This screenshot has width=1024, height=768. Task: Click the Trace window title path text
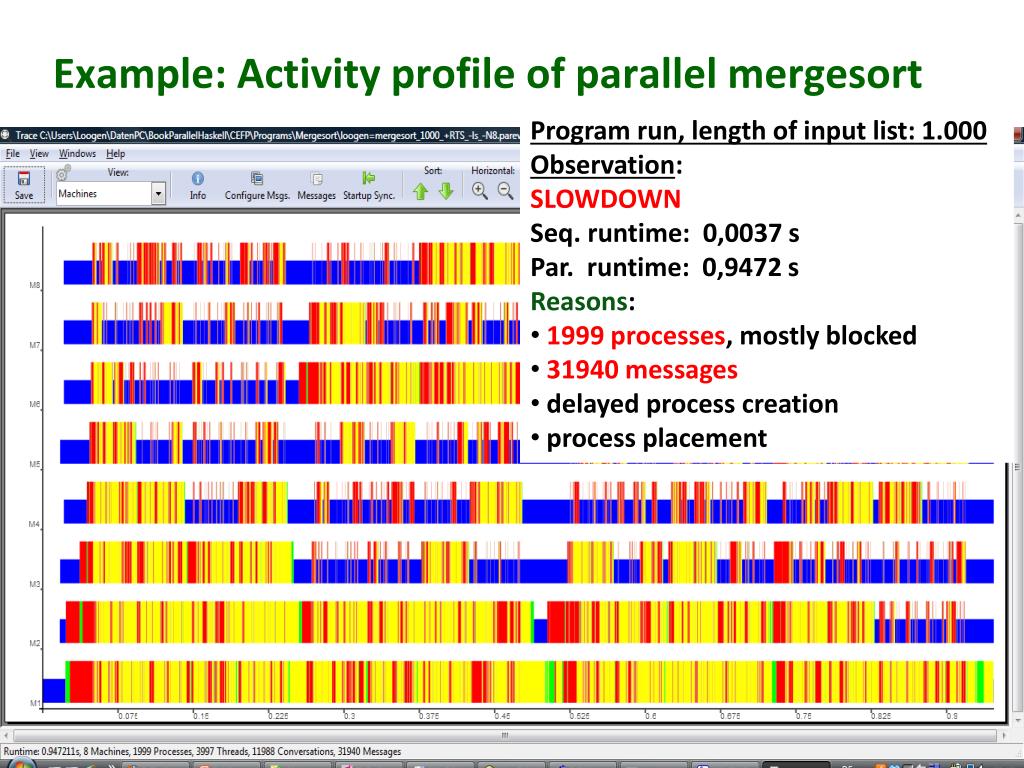tap(267, 135)
